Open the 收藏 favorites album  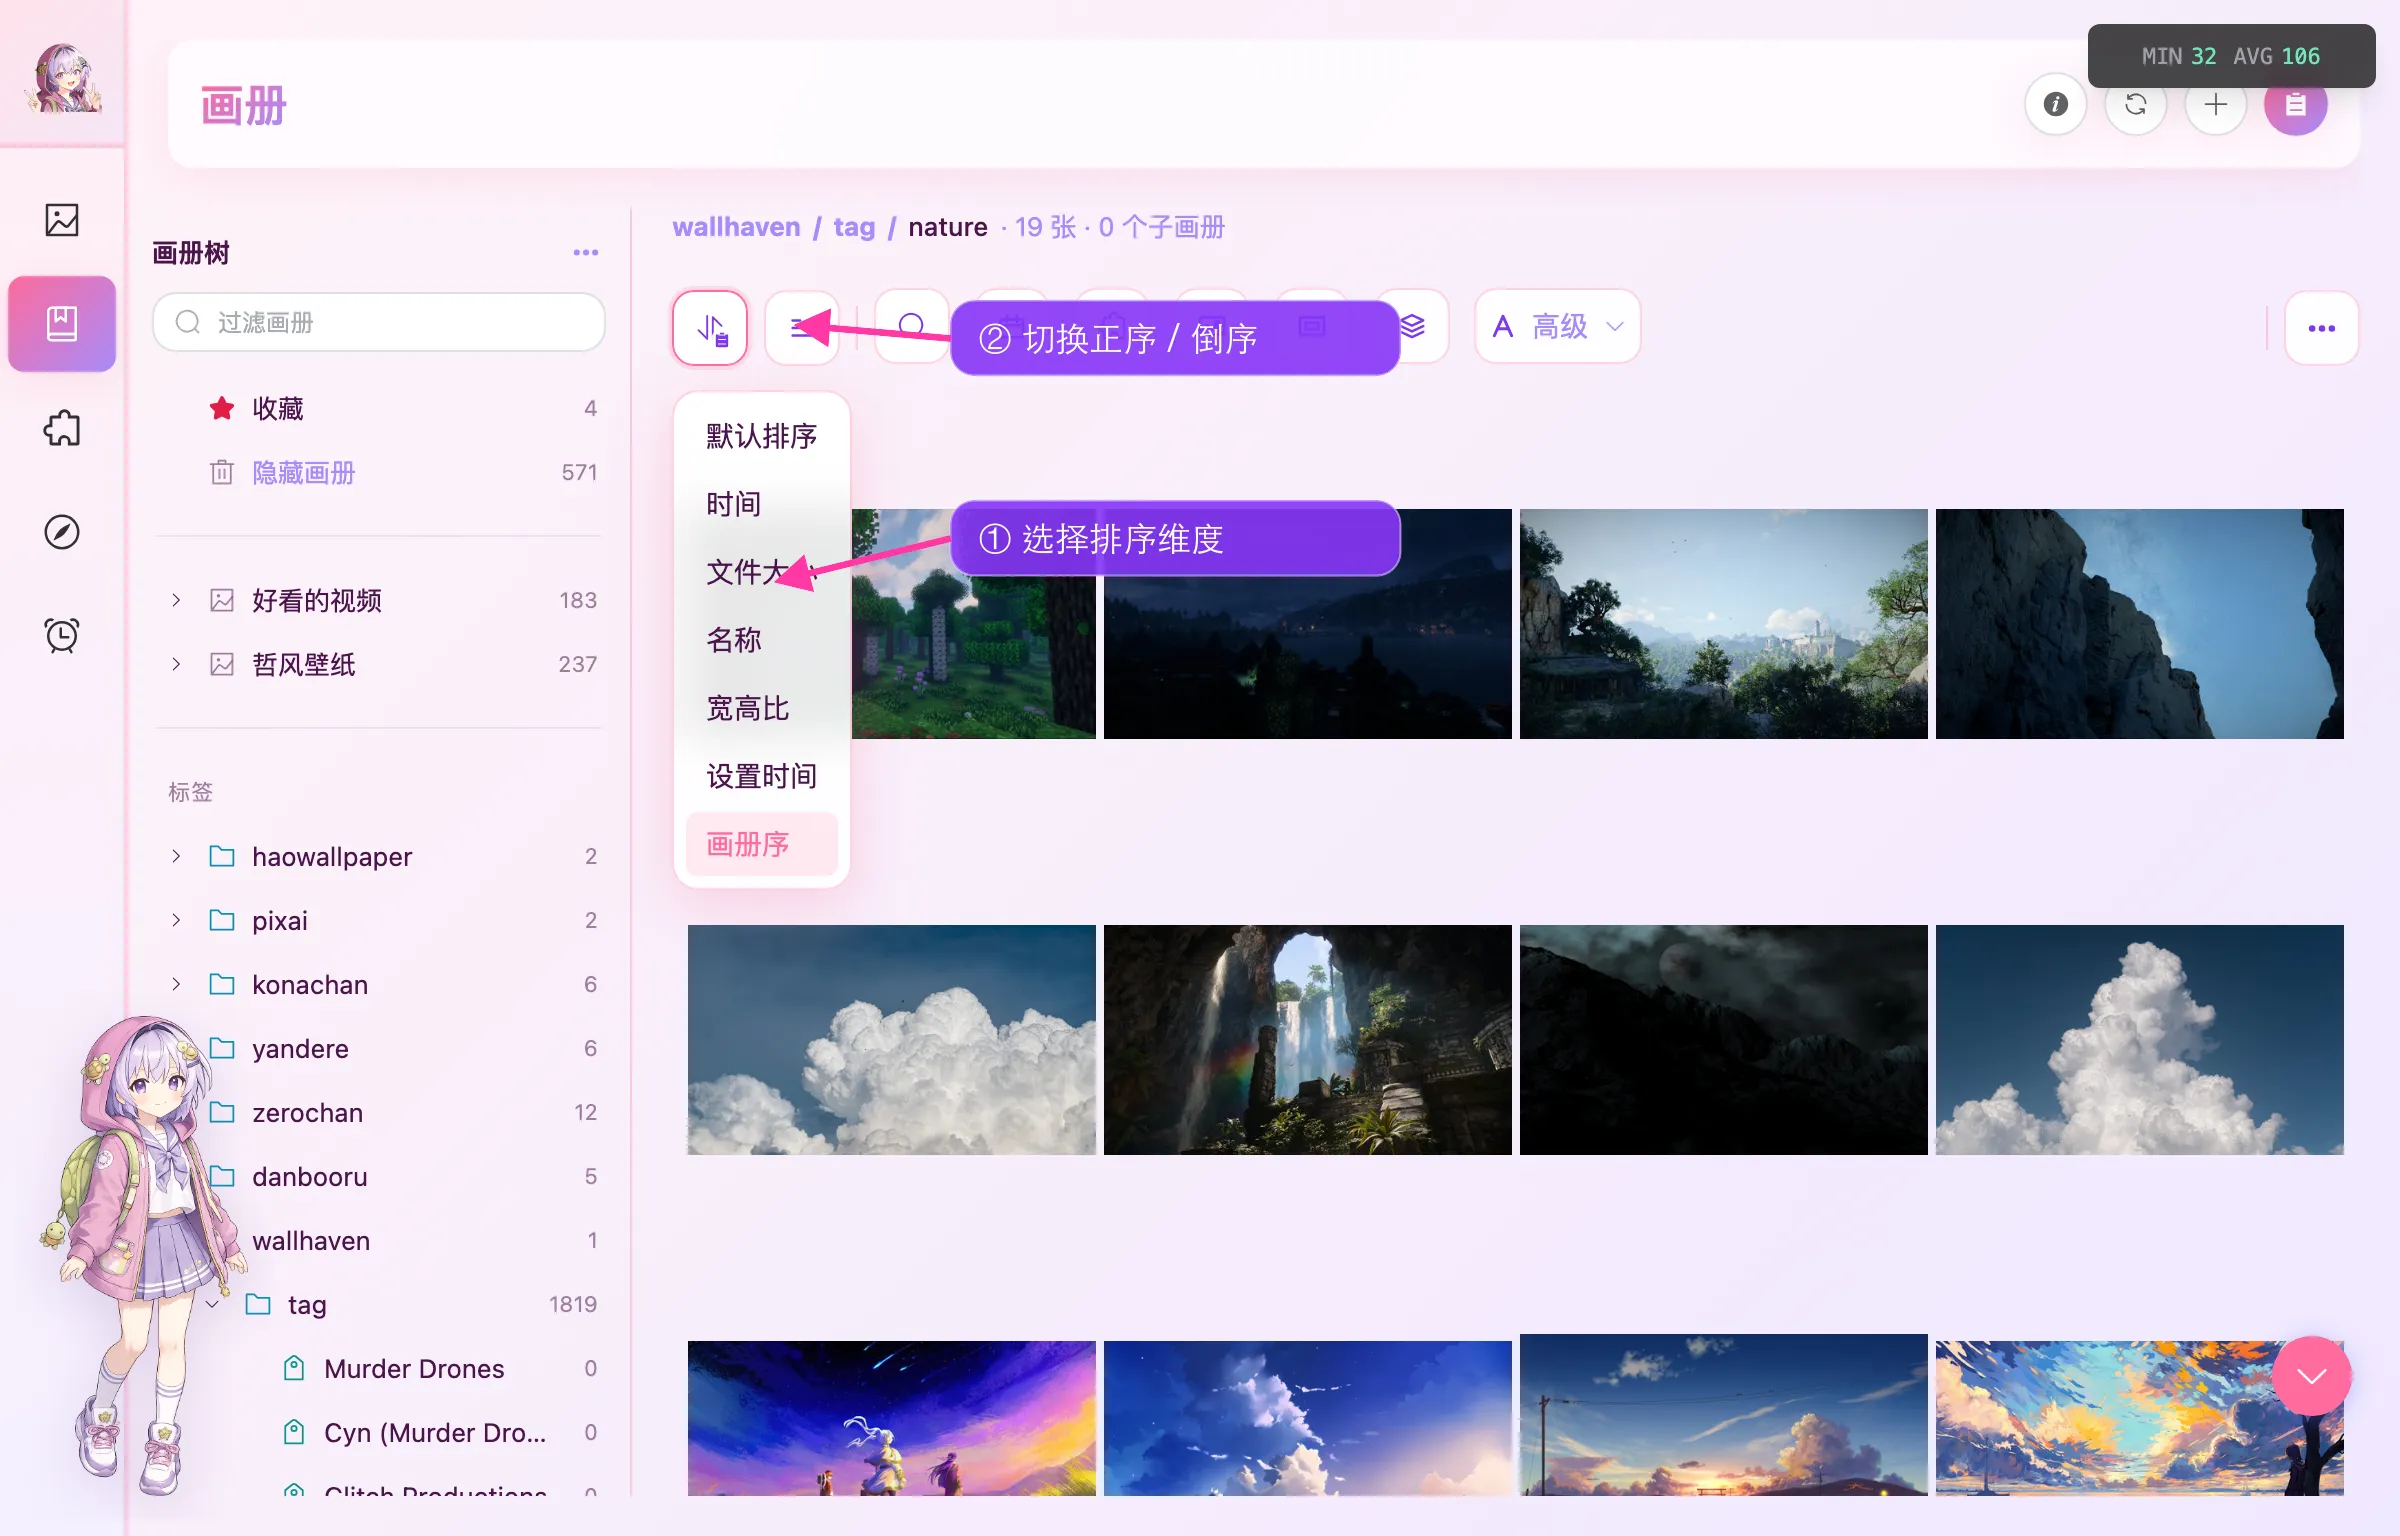pyautogui.click(x=380, y=408)
